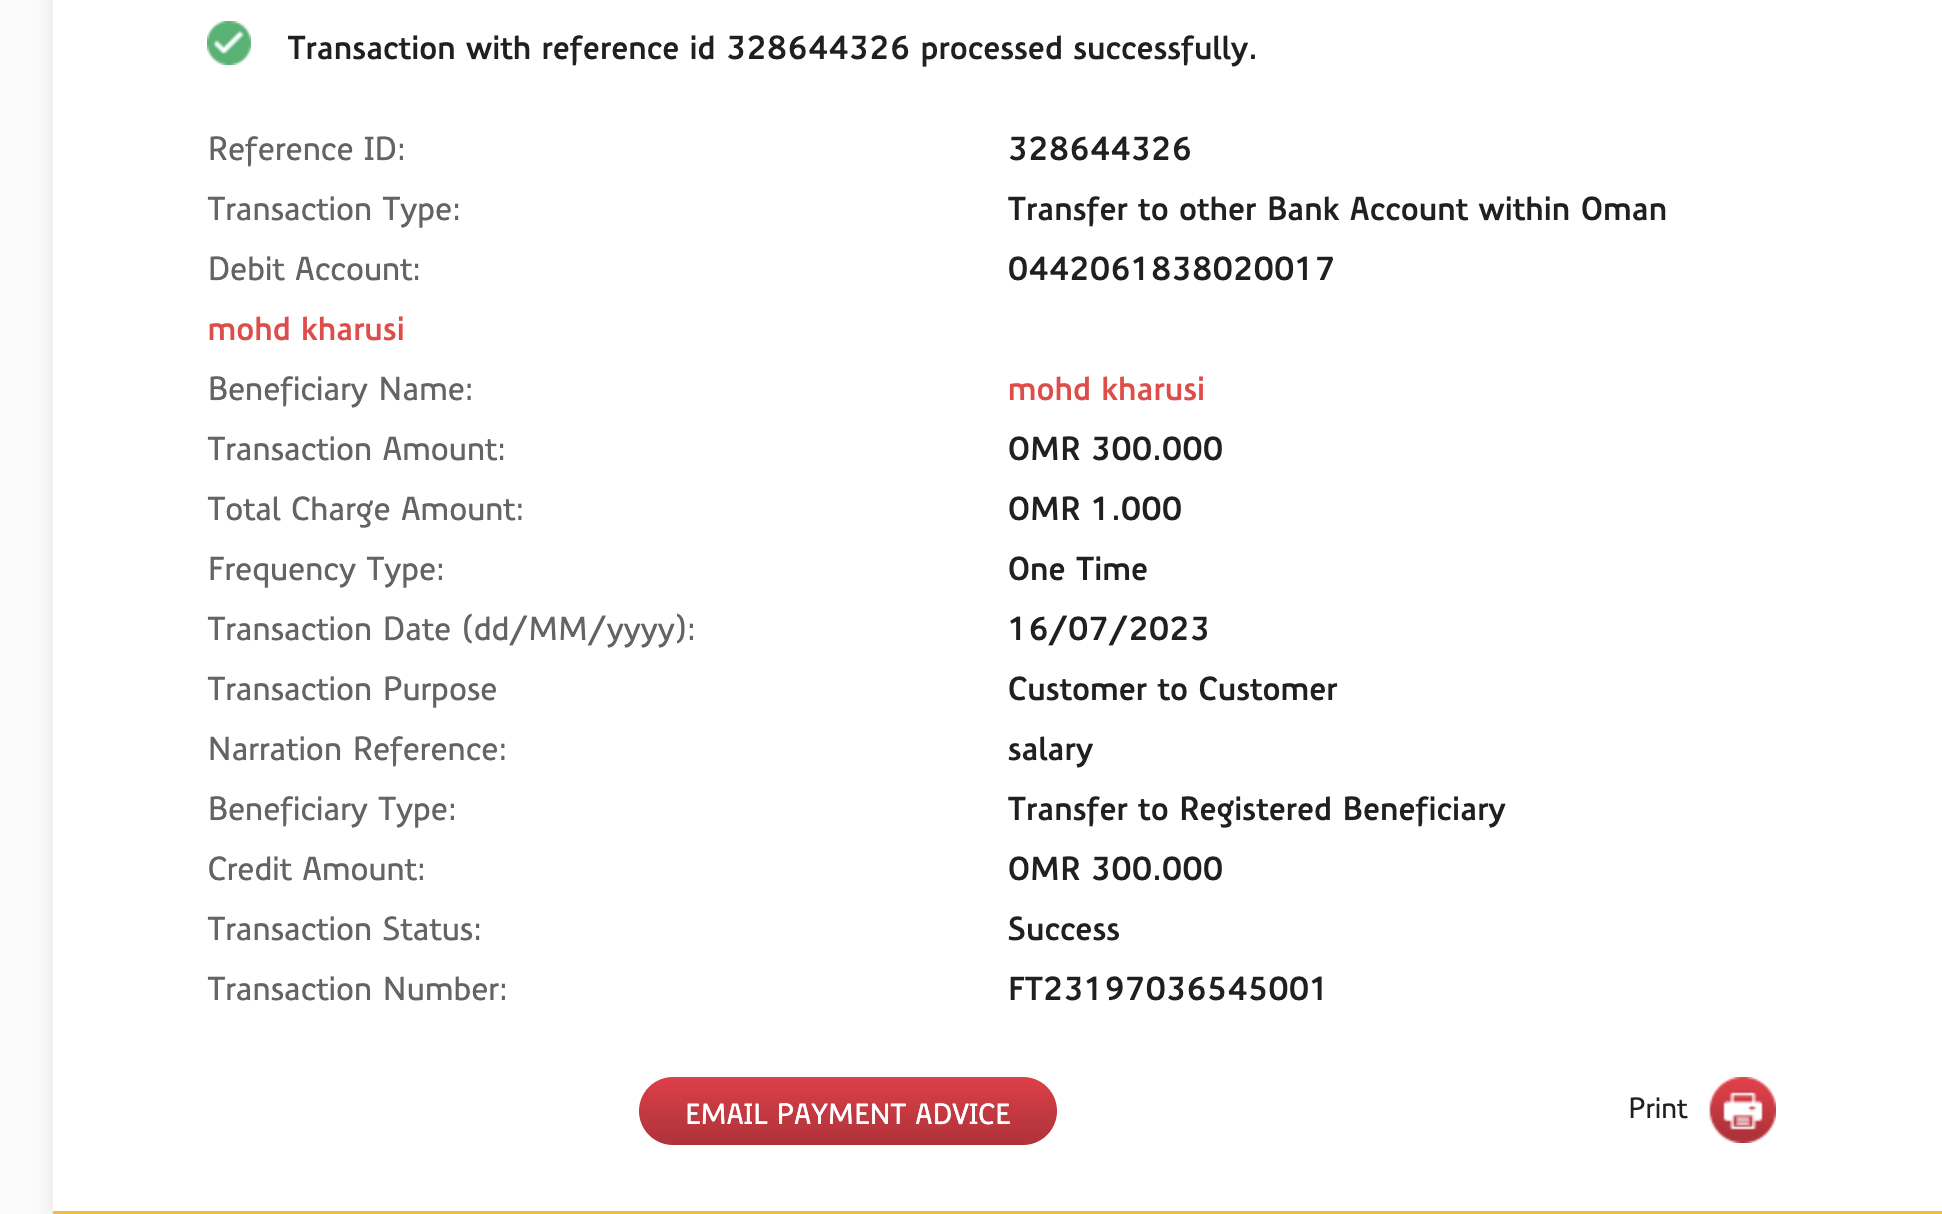
Task: Click the processed successfully confirmation message
Action: pyautogui.click(x=772, y=48)
